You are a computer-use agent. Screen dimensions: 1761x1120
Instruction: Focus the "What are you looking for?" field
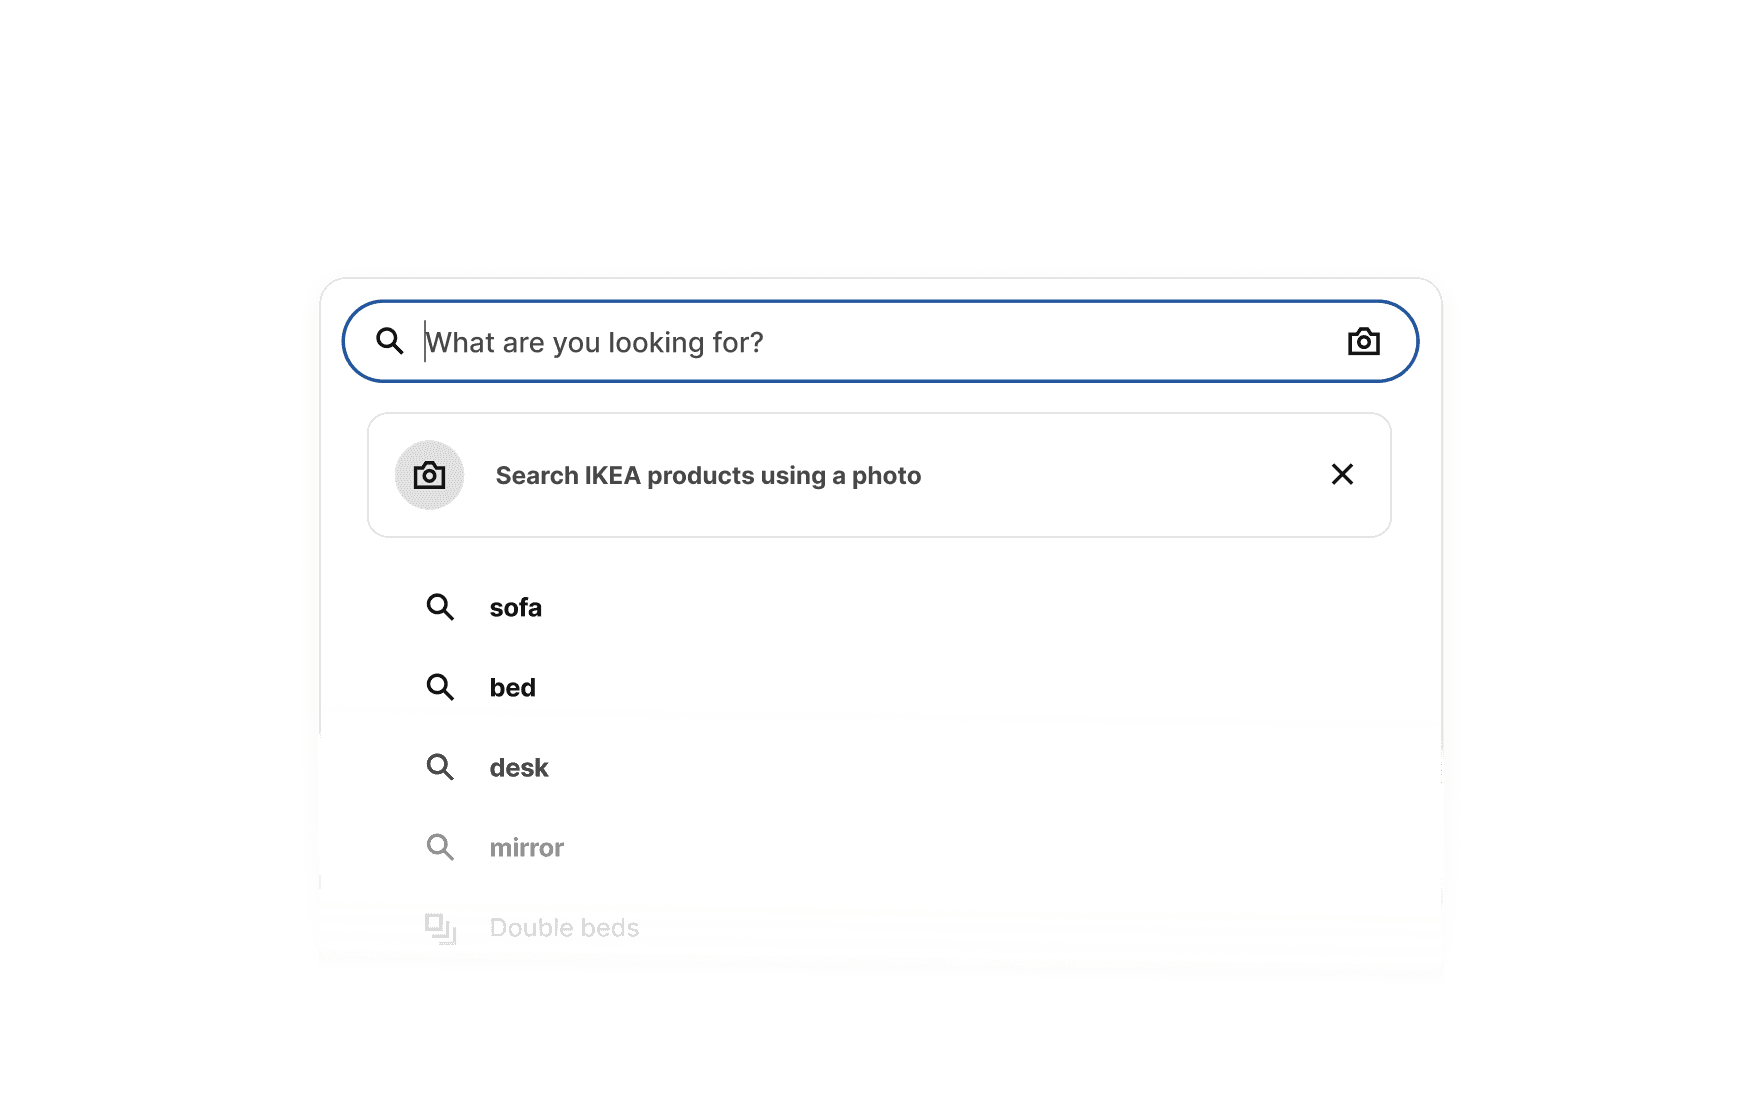[594, 343]
